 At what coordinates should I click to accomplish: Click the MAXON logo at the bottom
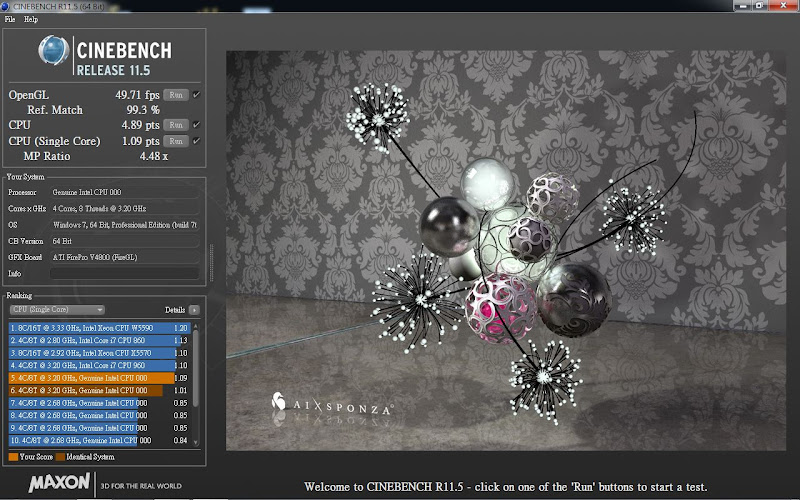(x=59, y=483)
